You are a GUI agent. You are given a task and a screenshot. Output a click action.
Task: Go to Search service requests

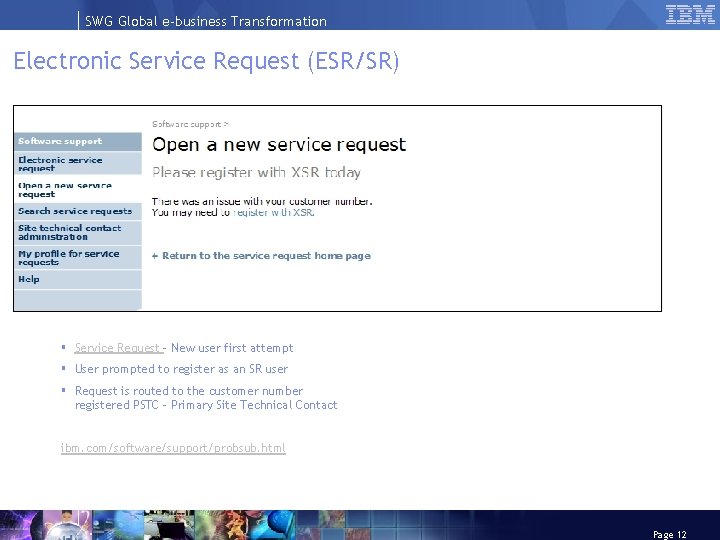[78, 211]
